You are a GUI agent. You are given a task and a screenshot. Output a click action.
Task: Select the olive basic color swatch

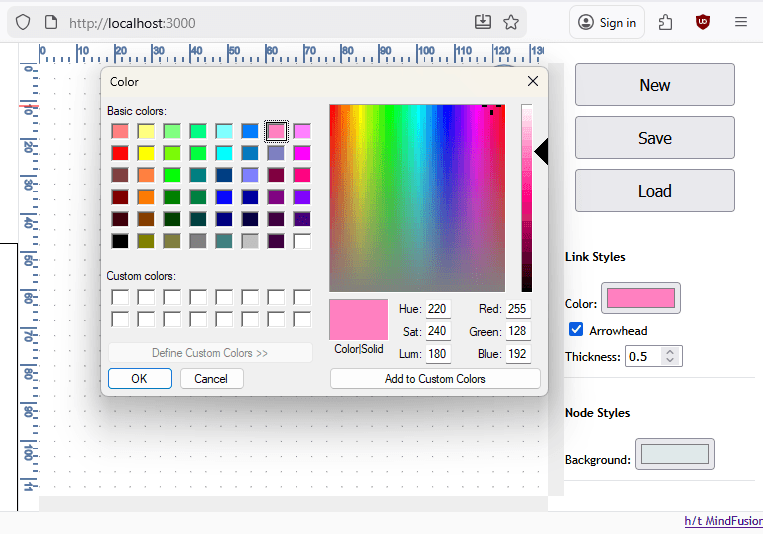[146, 241]
